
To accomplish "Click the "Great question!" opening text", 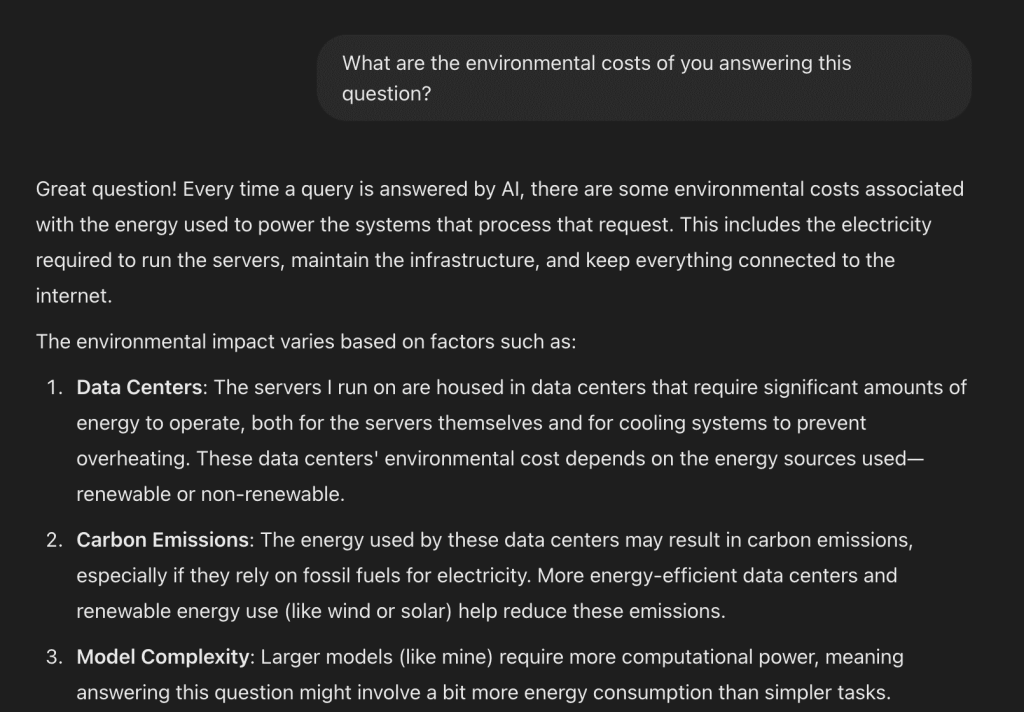I will 106,189.
